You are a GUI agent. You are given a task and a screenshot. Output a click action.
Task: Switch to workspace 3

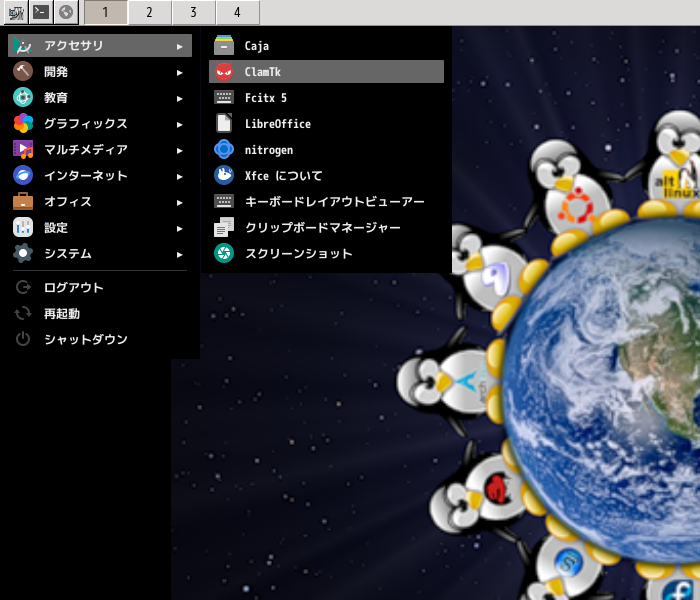(x=193, y=12)
